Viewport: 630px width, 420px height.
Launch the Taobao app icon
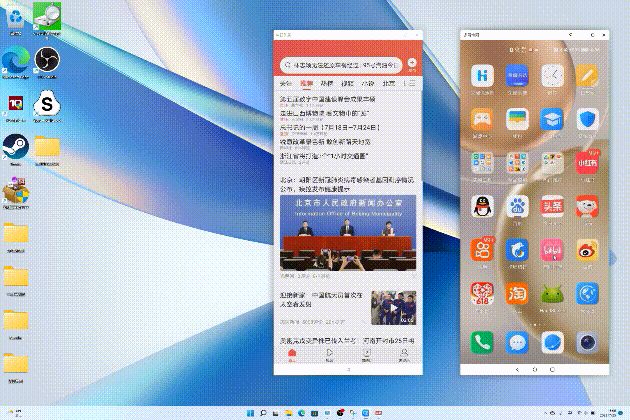coord(517,295)
